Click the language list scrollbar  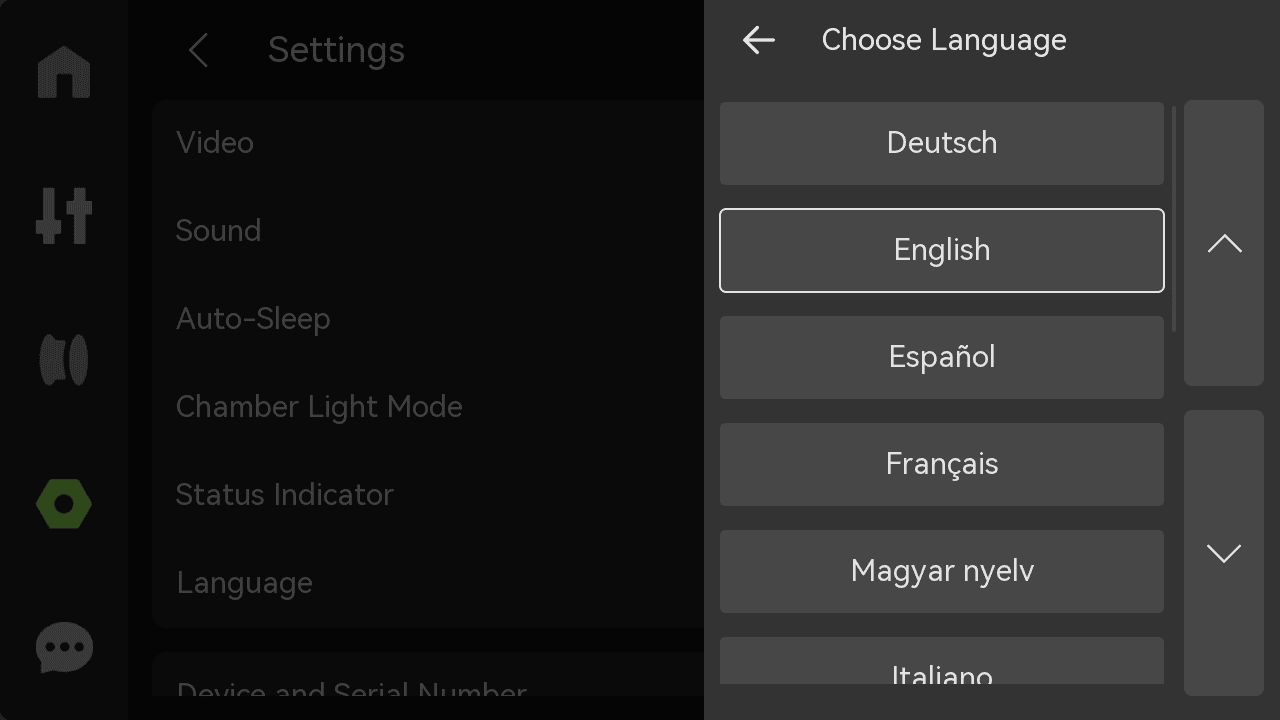[x=1173, y=220]
